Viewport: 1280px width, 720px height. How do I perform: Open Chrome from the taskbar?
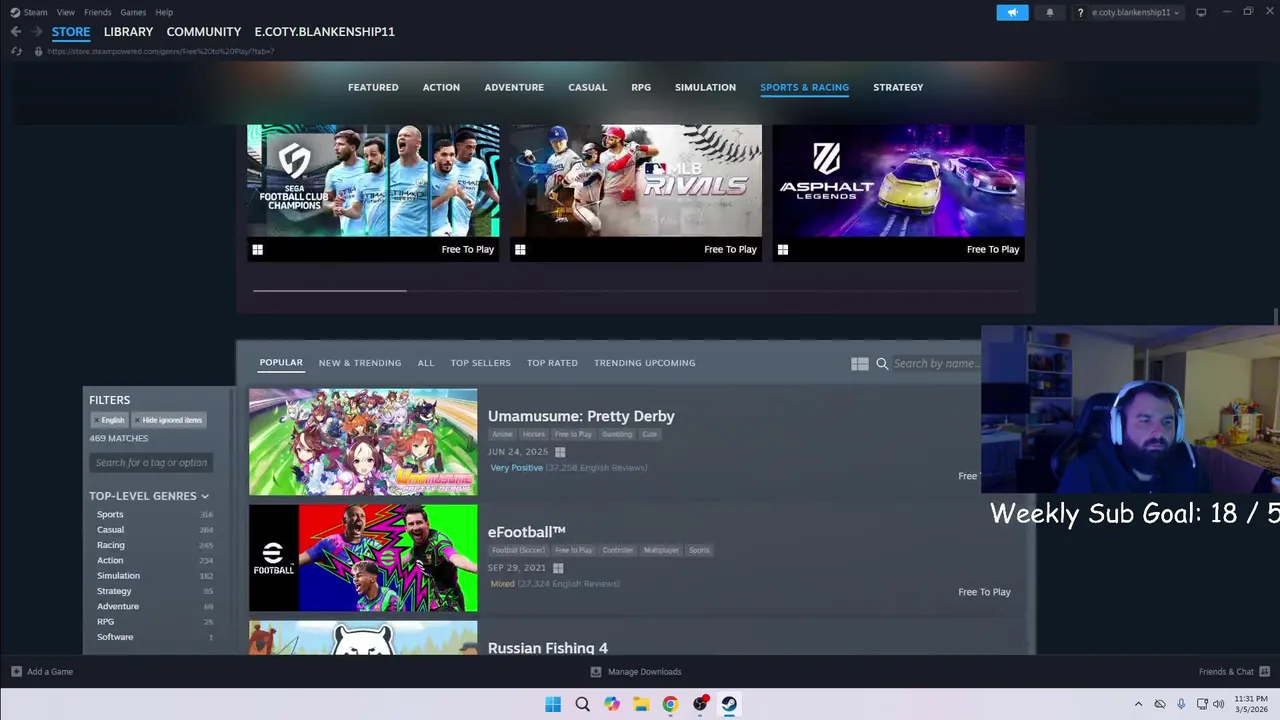coord(670,704)
